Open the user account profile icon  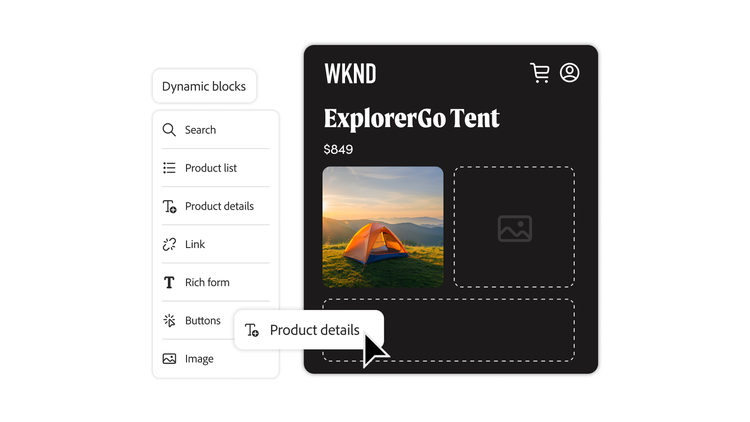pyautogui.click(x=570, y=73)
